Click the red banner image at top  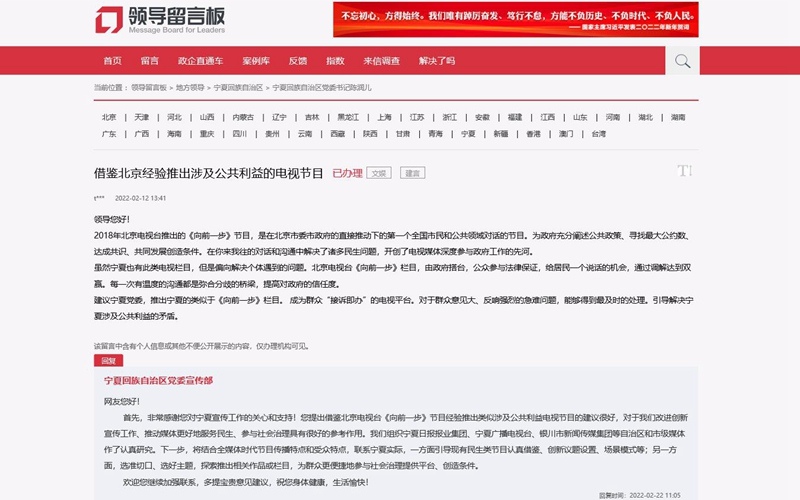[515, 19]
